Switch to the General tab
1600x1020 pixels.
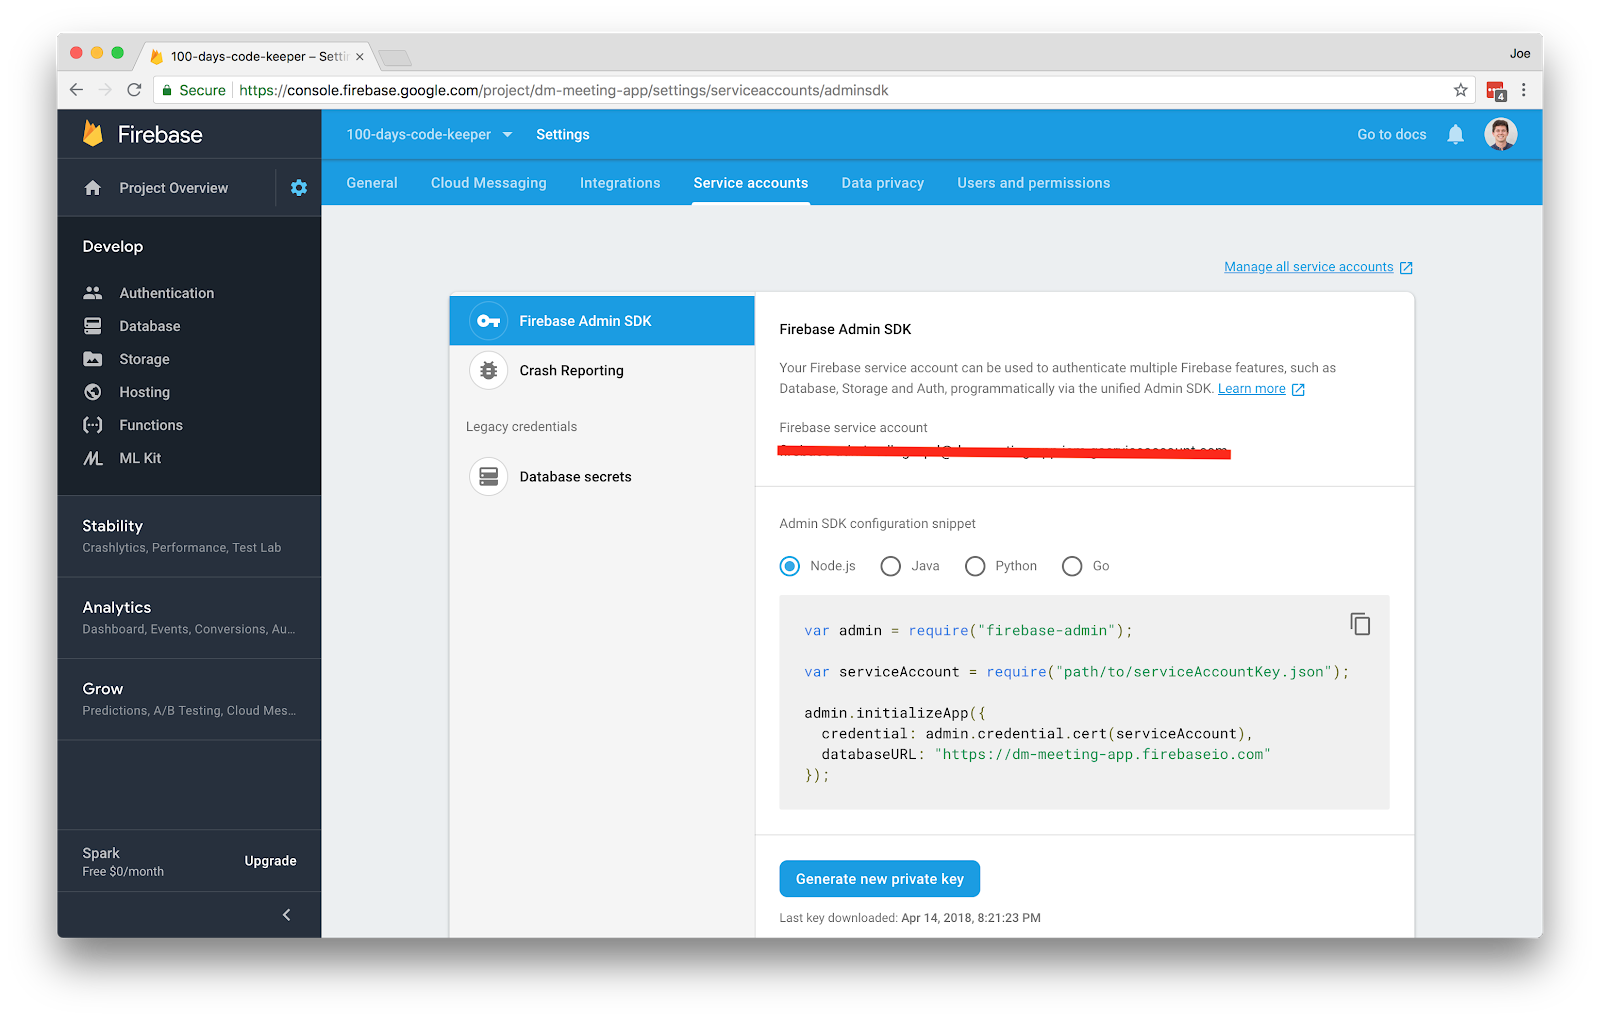point(372,183)
